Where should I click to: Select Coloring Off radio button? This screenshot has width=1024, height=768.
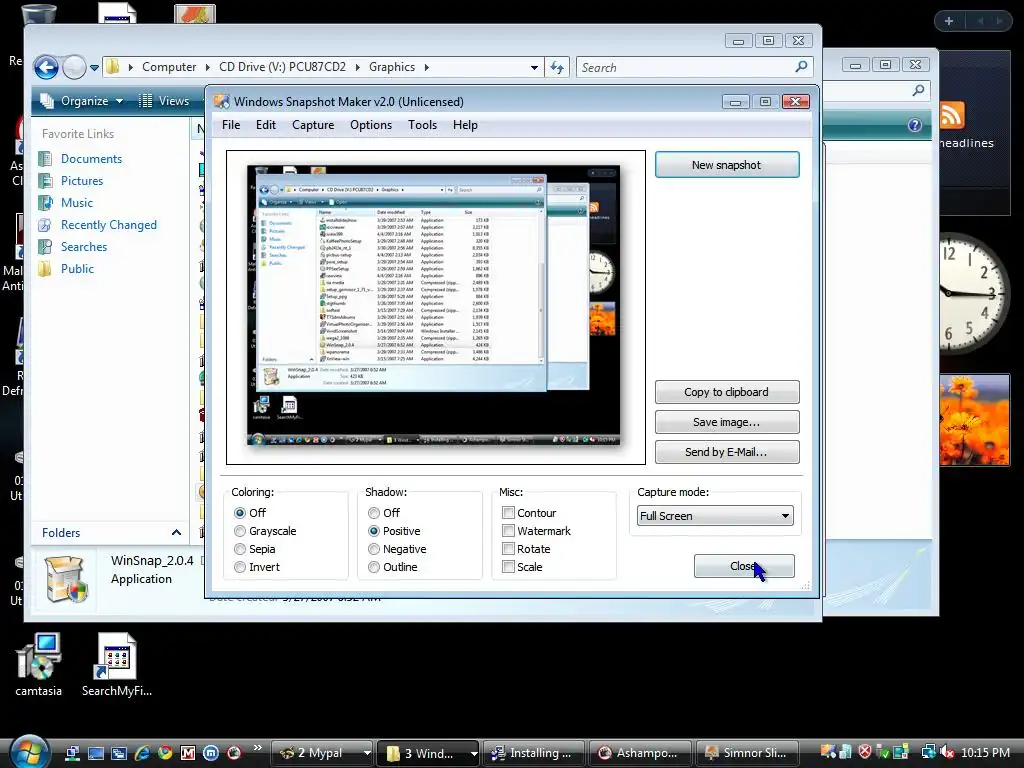click(240, 513)
